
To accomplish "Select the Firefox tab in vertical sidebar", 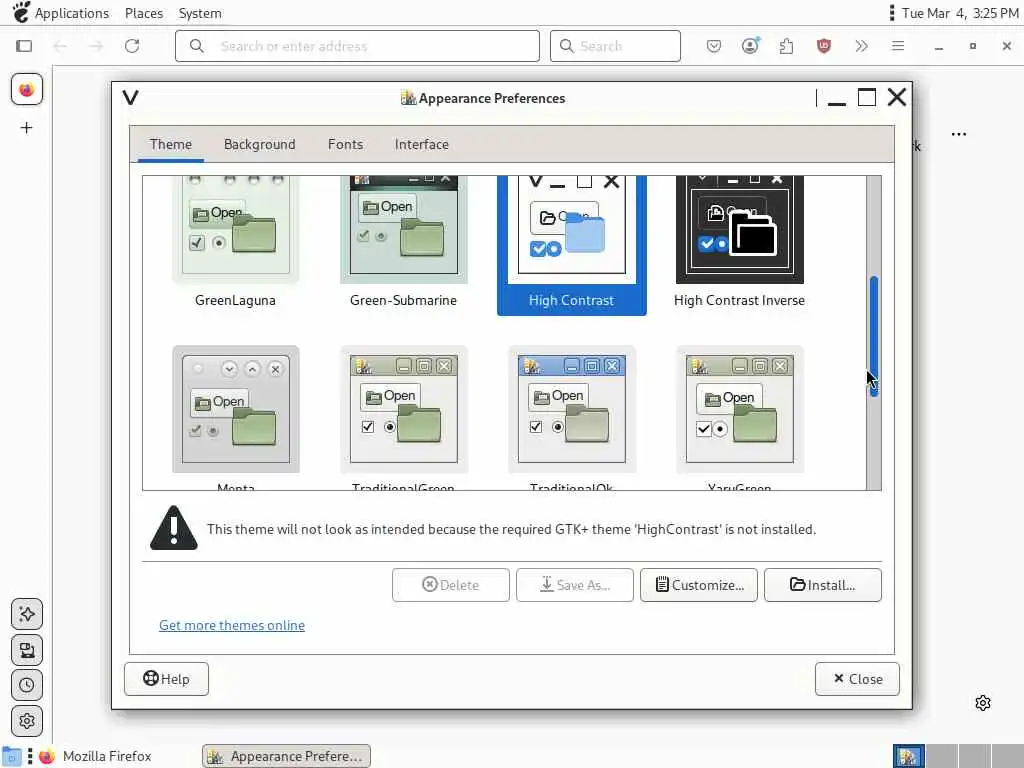I will (27, 89).
